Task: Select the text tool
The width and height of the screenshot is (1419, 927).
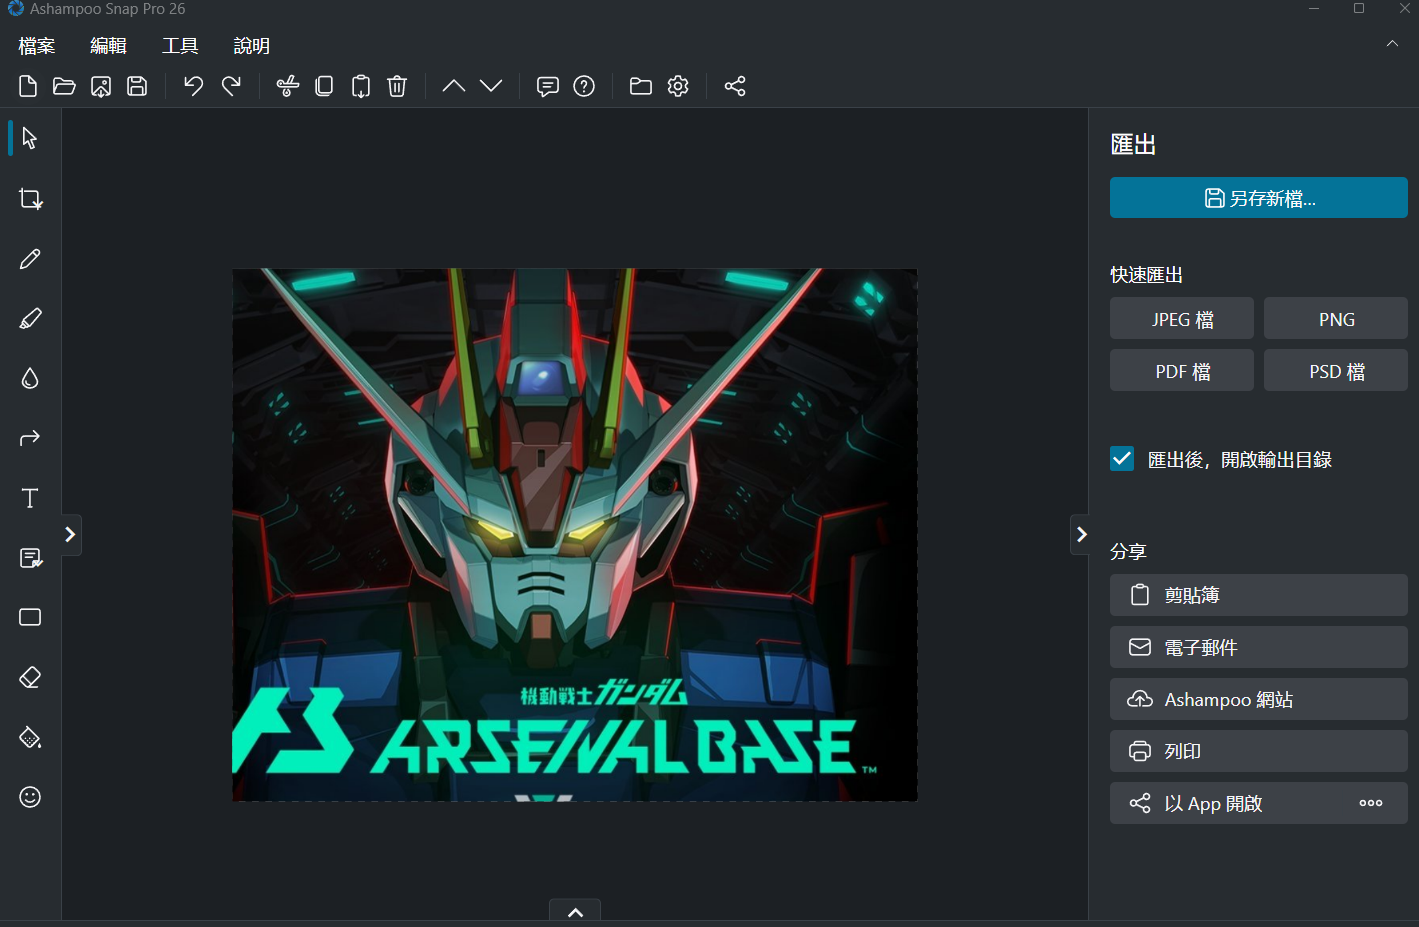Action: 30,498
